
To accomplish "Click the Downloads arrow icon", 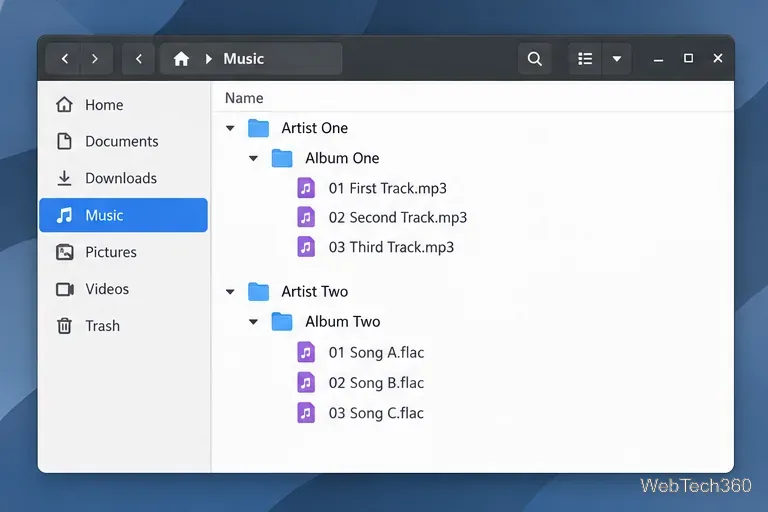I will 64,178.
